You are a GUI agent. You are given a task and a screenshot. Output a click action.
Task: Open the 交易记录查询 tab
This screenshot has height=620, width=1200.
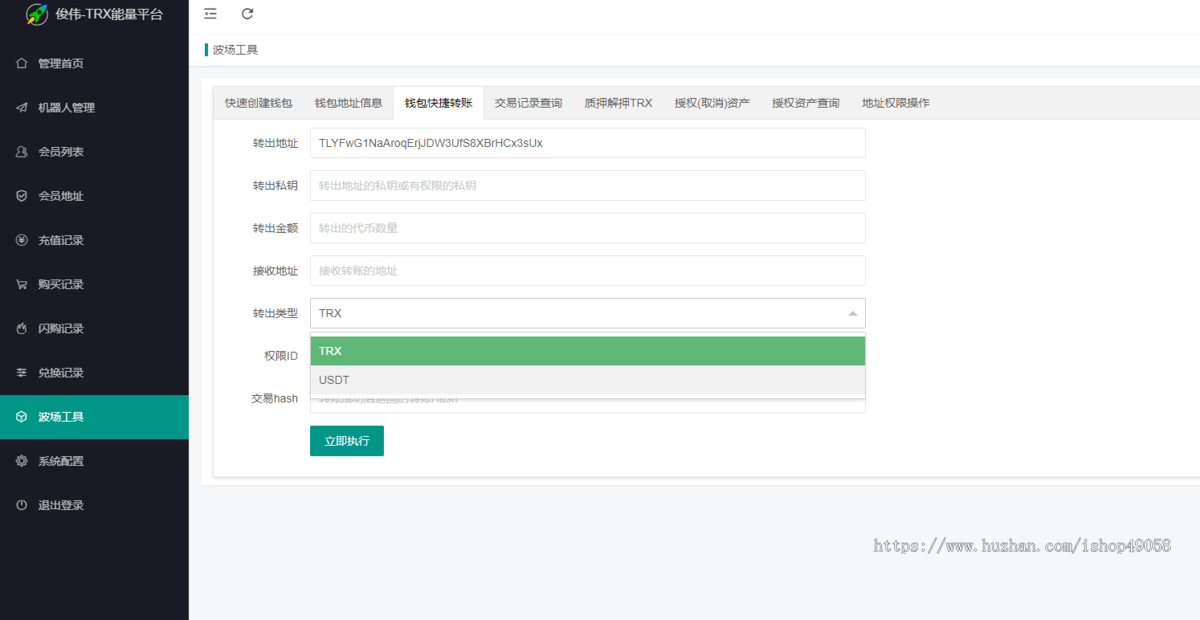coord(528,103)
